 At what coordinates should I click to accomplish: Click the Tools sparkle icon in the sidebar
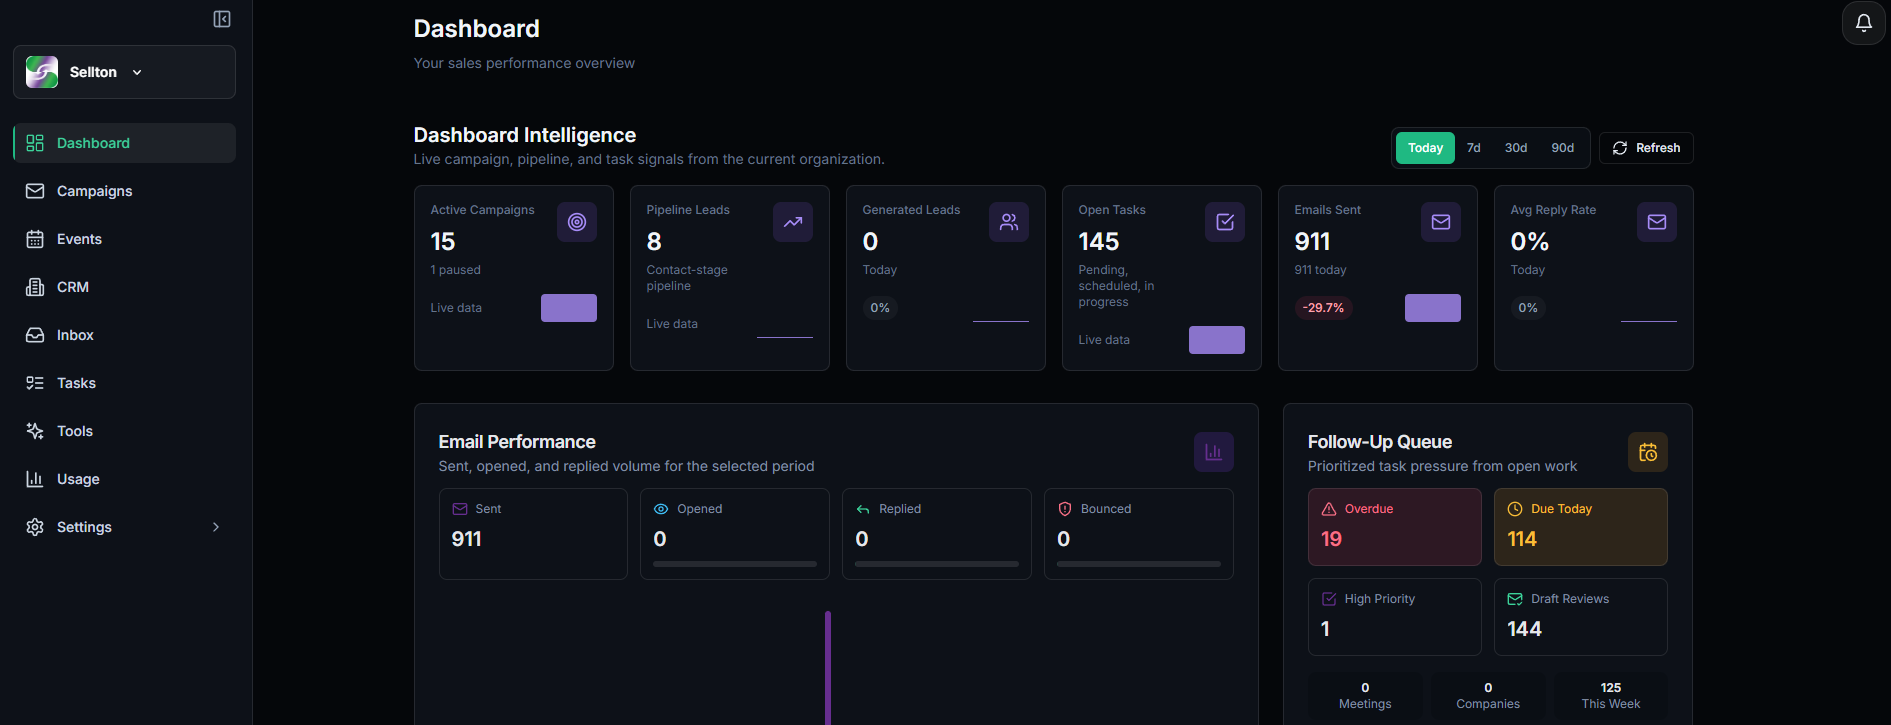point(35,431)
